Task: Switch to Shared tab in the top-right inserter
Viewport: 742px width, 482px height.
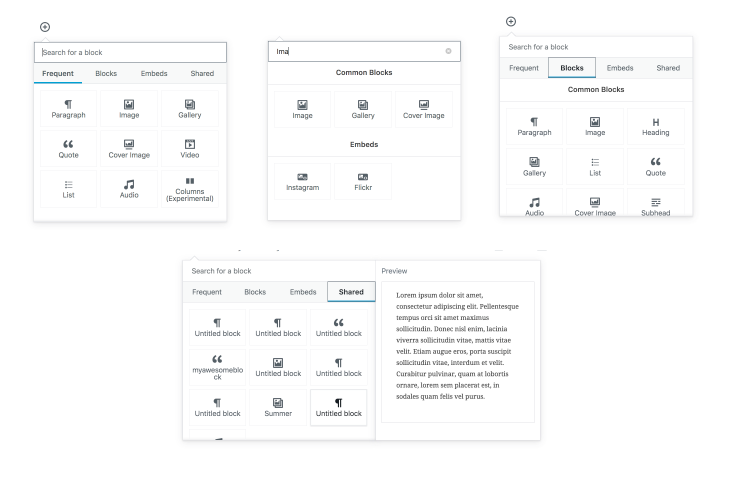Action: point(668,68)
